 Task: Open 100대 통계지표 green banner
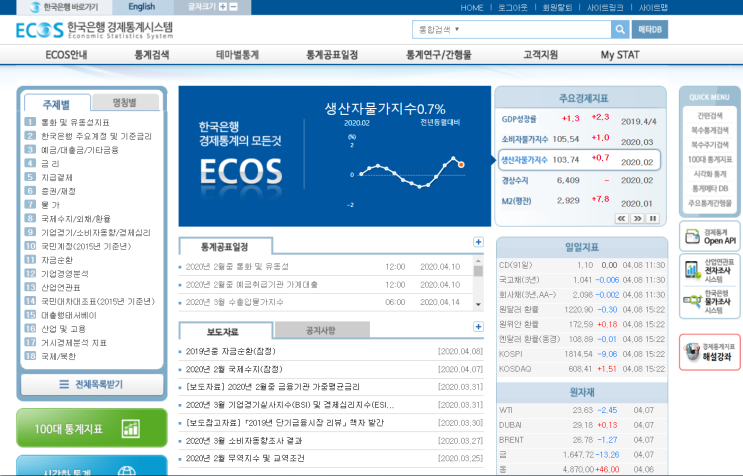(92, 428)
